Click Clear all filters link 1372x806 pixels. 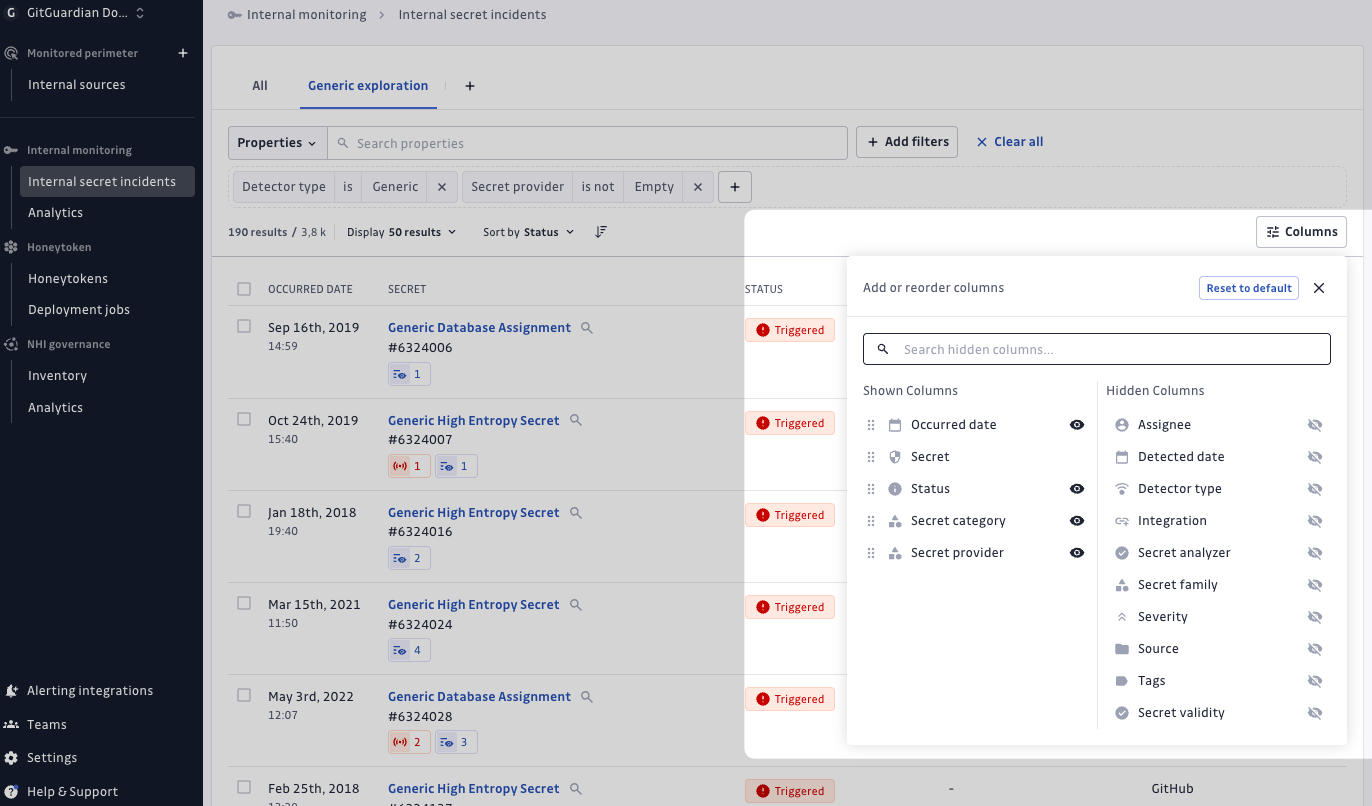tap(1010, 142)
